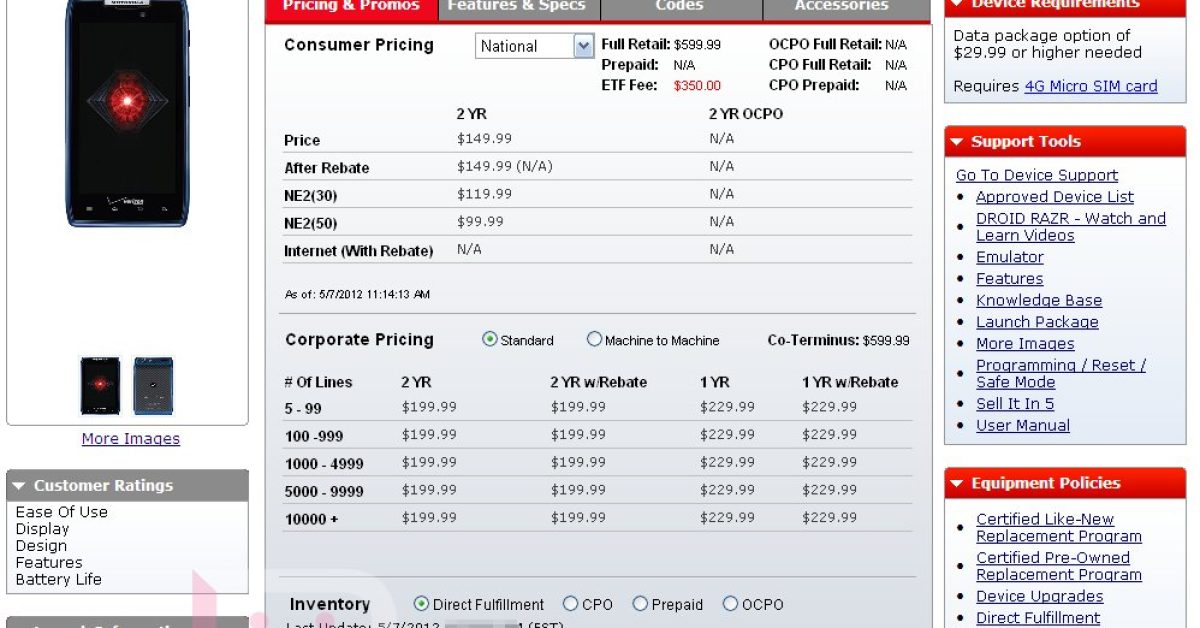1200x628 pixels.
Task: Choose Direct Fulfillment inventory option
Action: click(421, 604)
